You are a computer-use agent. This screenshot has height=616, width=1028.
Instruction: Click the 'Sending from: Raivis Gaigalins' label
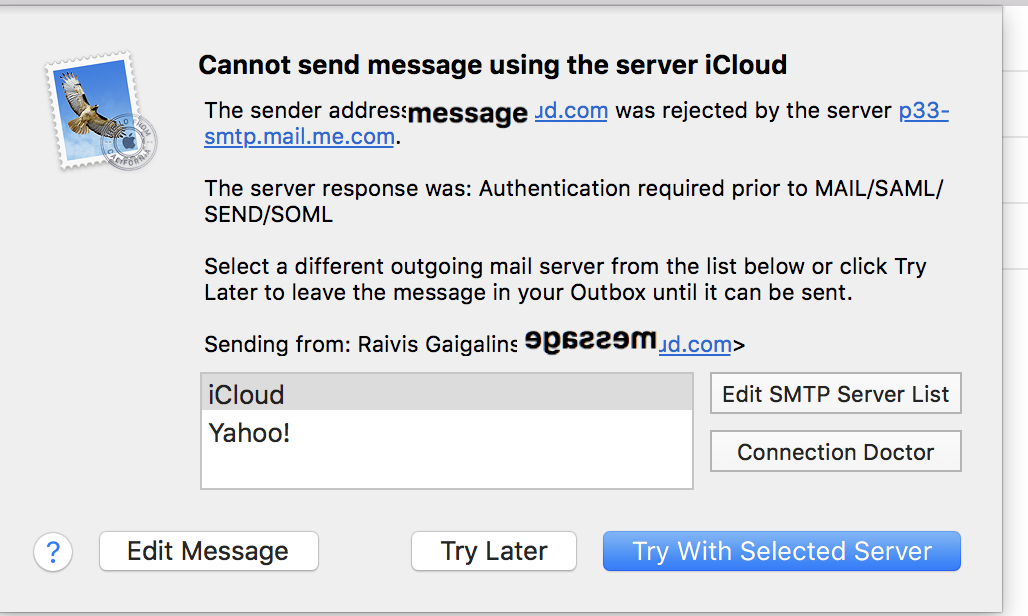360,345
